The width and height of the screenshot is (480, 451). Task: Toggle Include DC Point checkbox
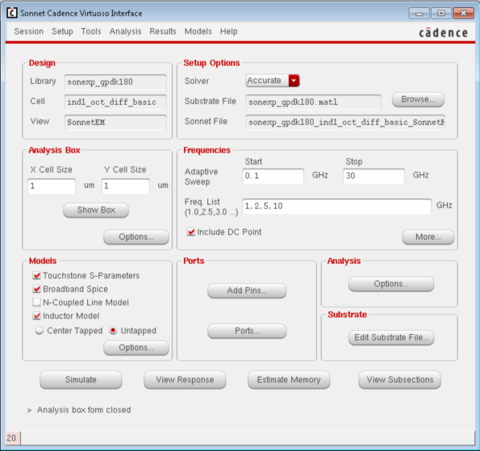(x=191, y=232)
